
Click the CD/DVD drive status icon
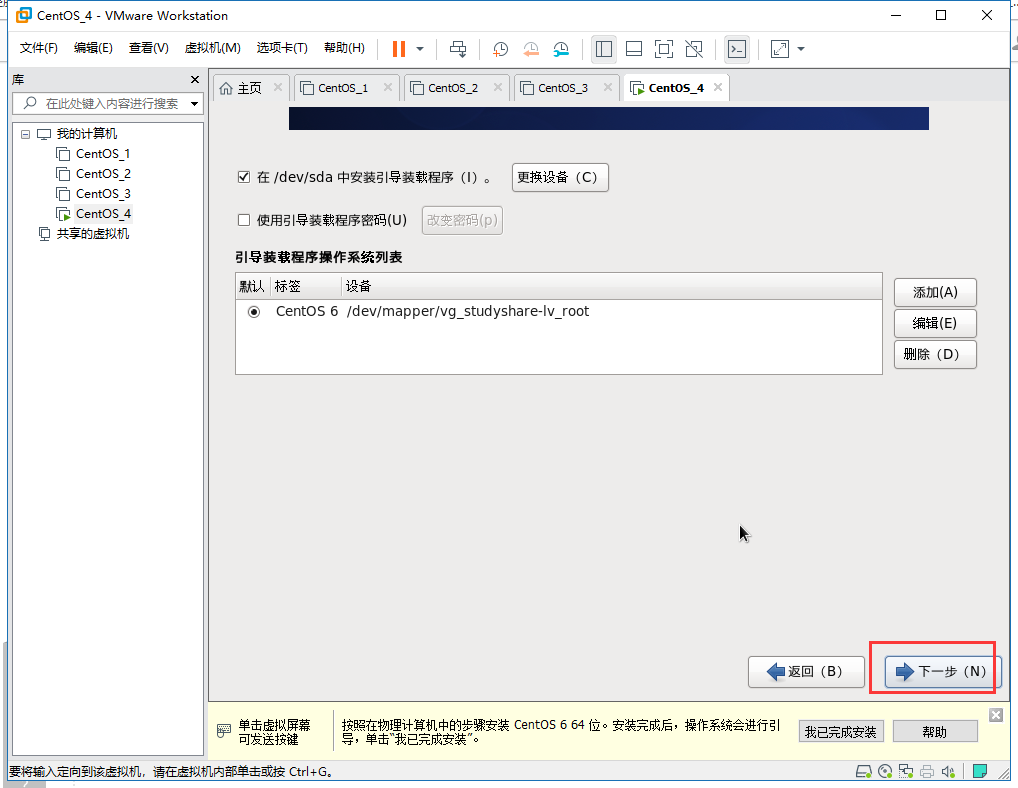pyautogui.click(x=885, y=771)
